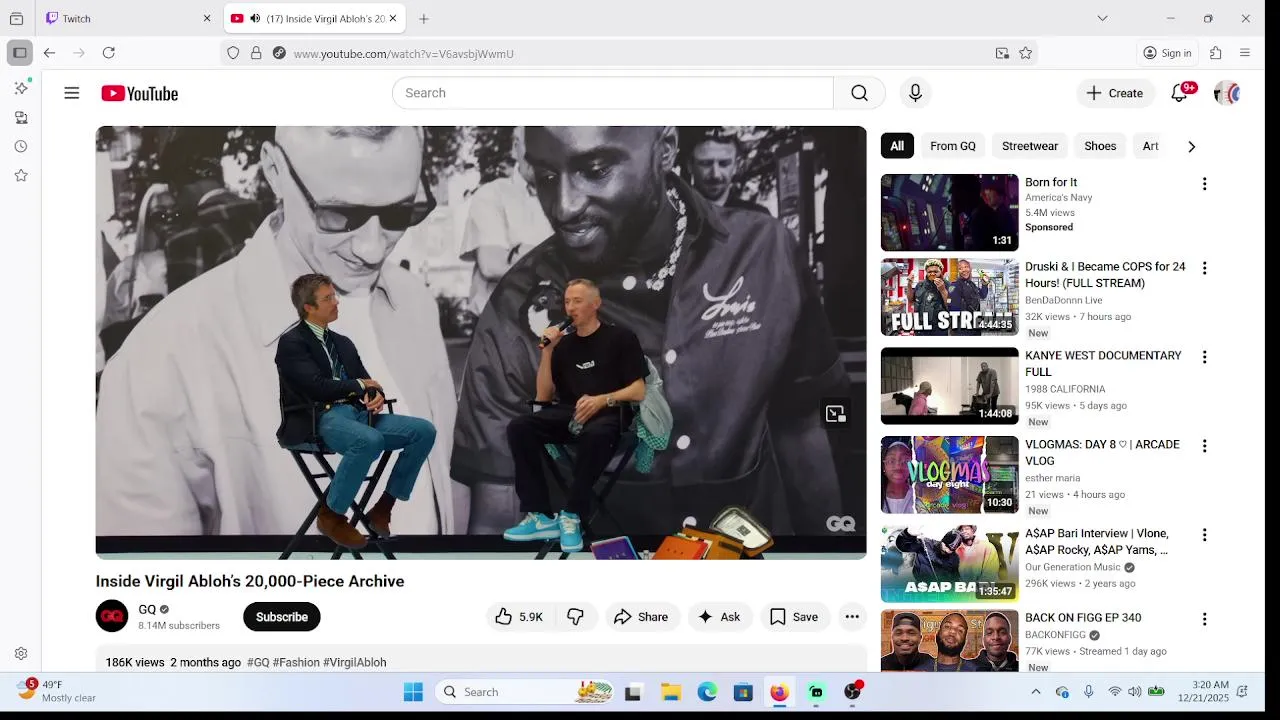Click the Share button
The image size is (1280, 720).
coord(641,617)
